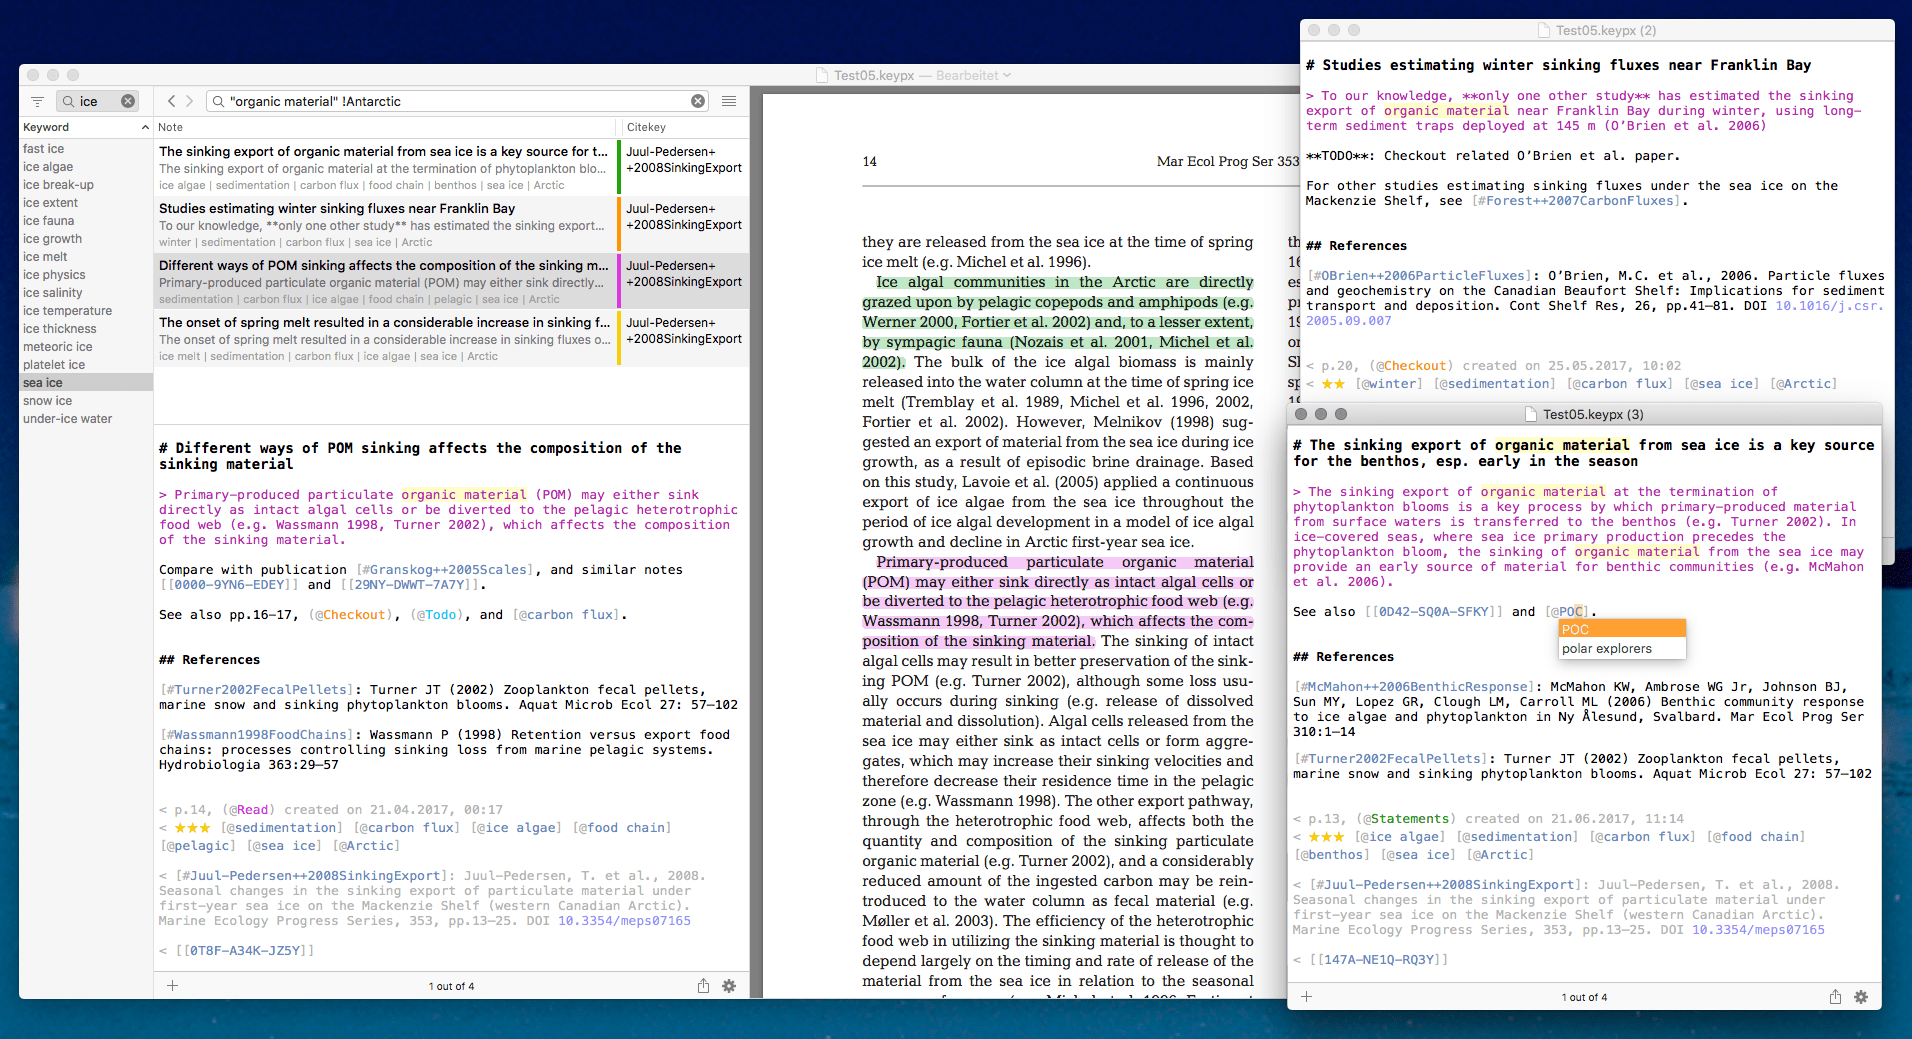
Task: Open share menu in the main window
Action: click(x=703, y=986)
